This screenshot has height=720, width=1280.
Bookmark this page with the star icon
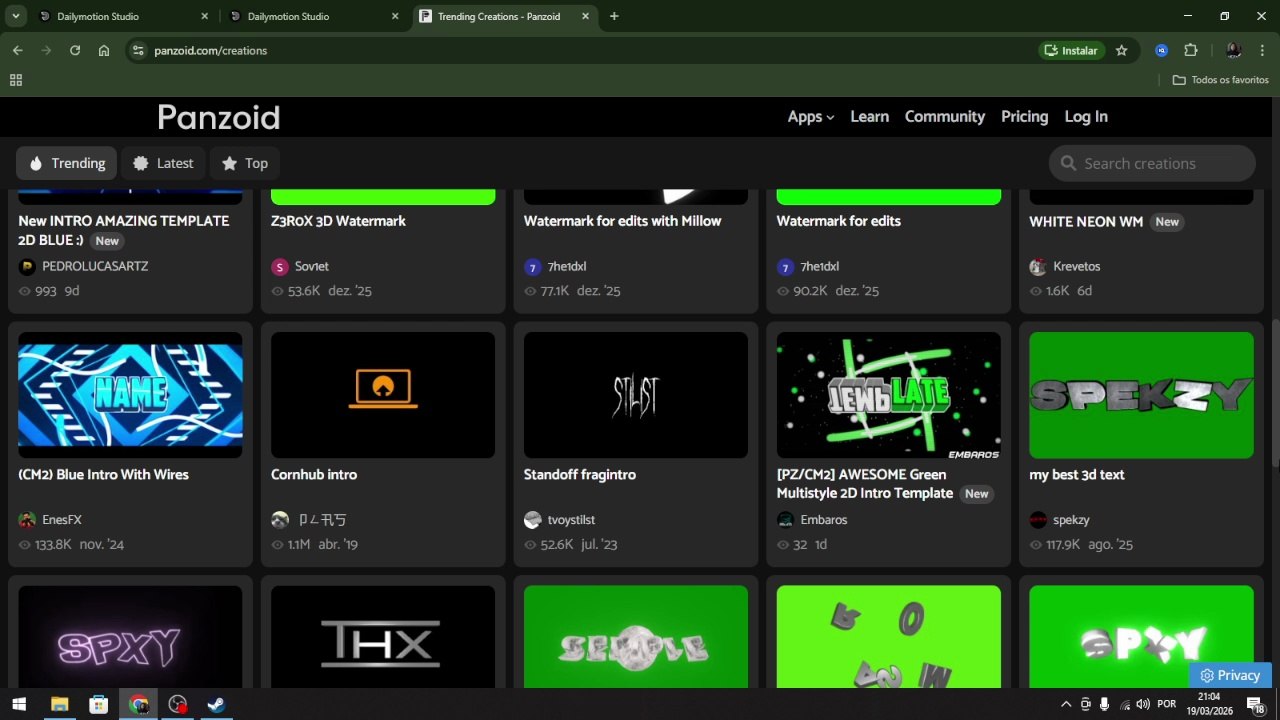point(1121,50)
